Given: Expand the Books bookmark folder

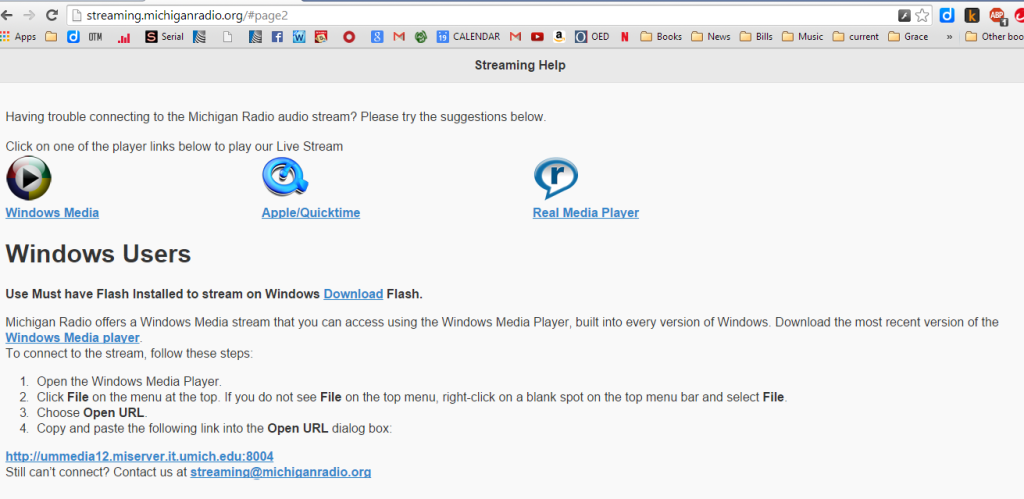Looking at the screenshot, I should click(x=660, y=37).
